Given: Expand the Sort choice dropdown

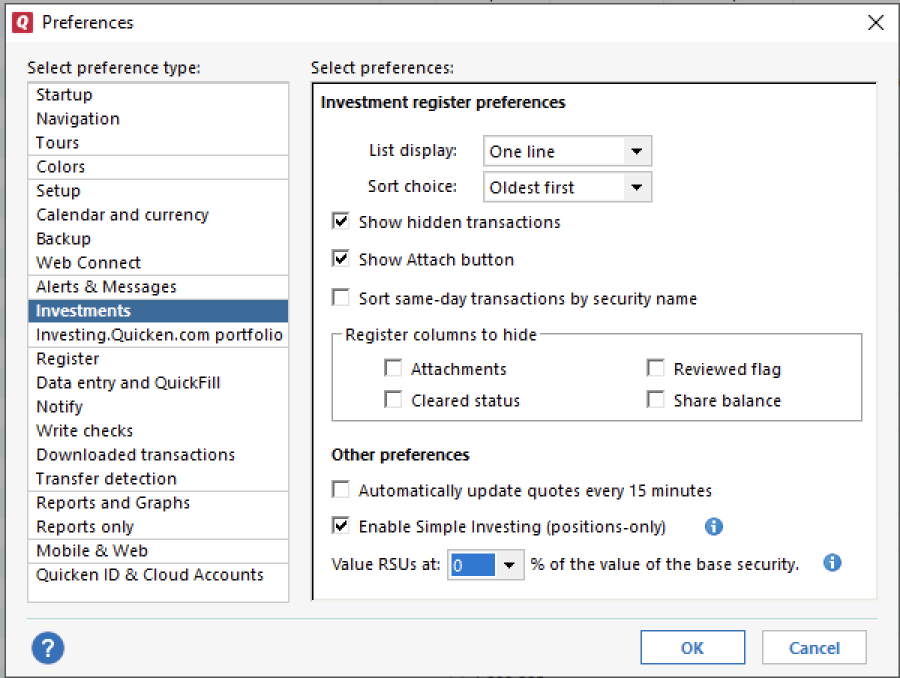Looking at the screenshot, I should coord(636,187).
